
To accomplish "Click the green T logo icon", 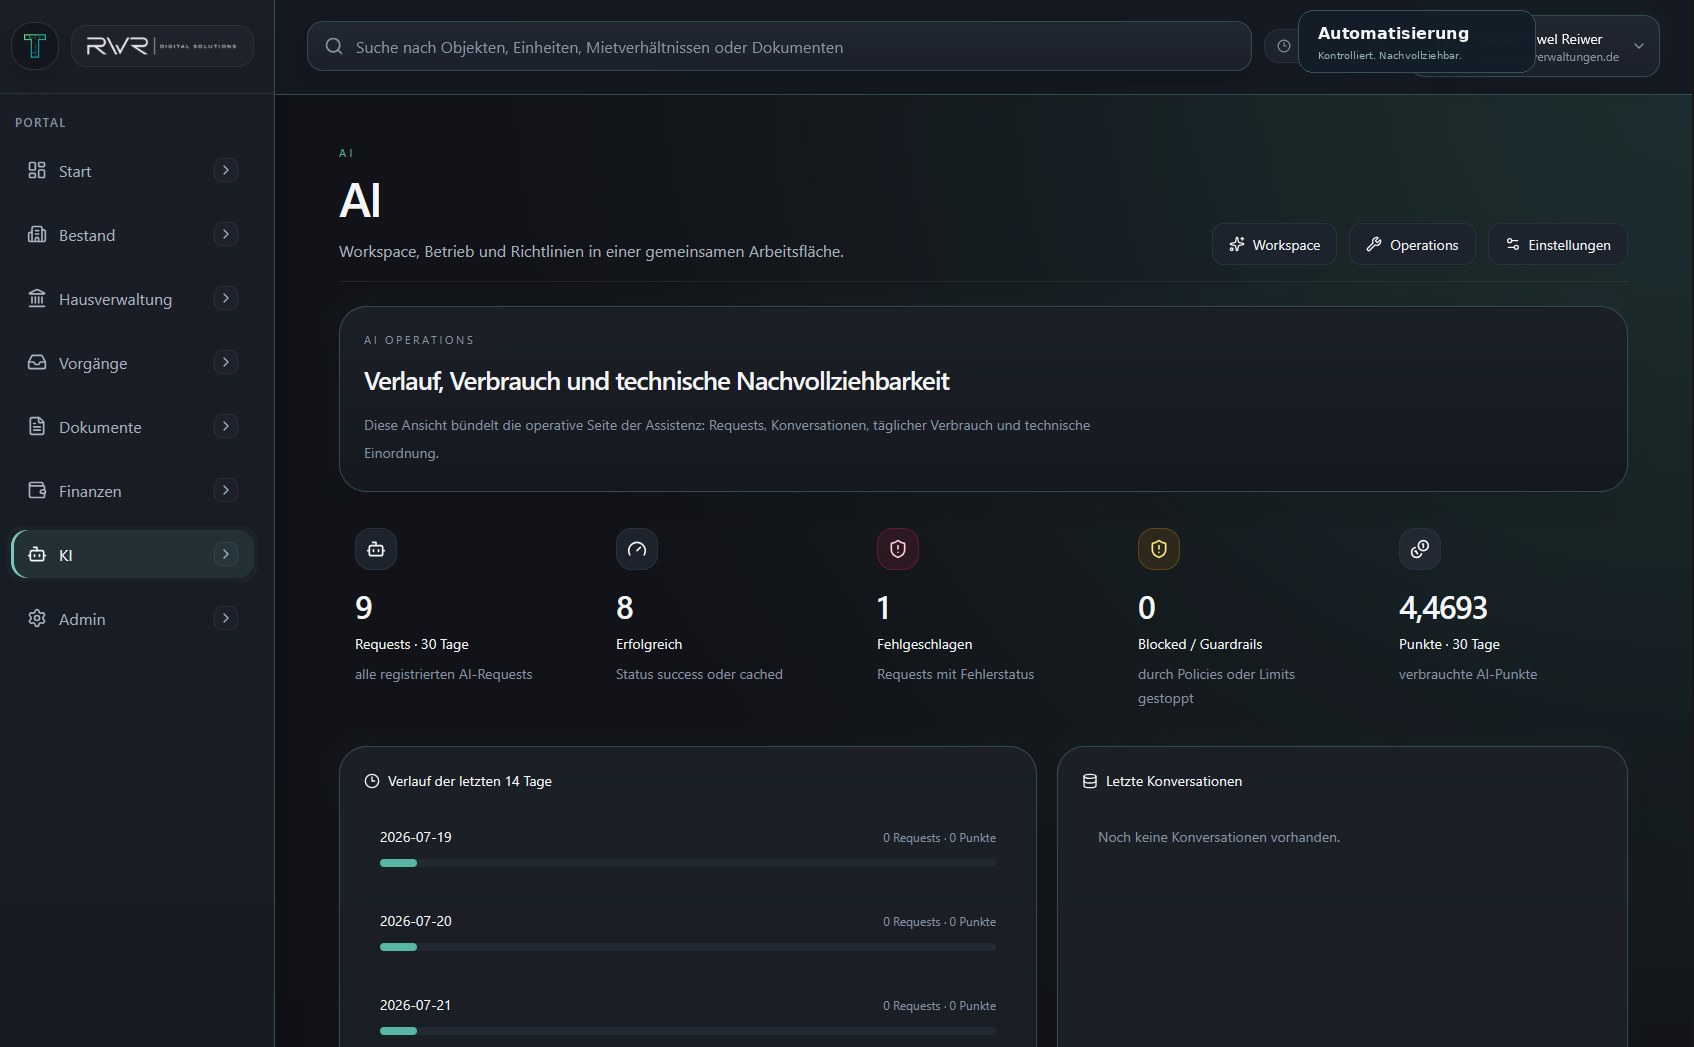I will 35,46.
